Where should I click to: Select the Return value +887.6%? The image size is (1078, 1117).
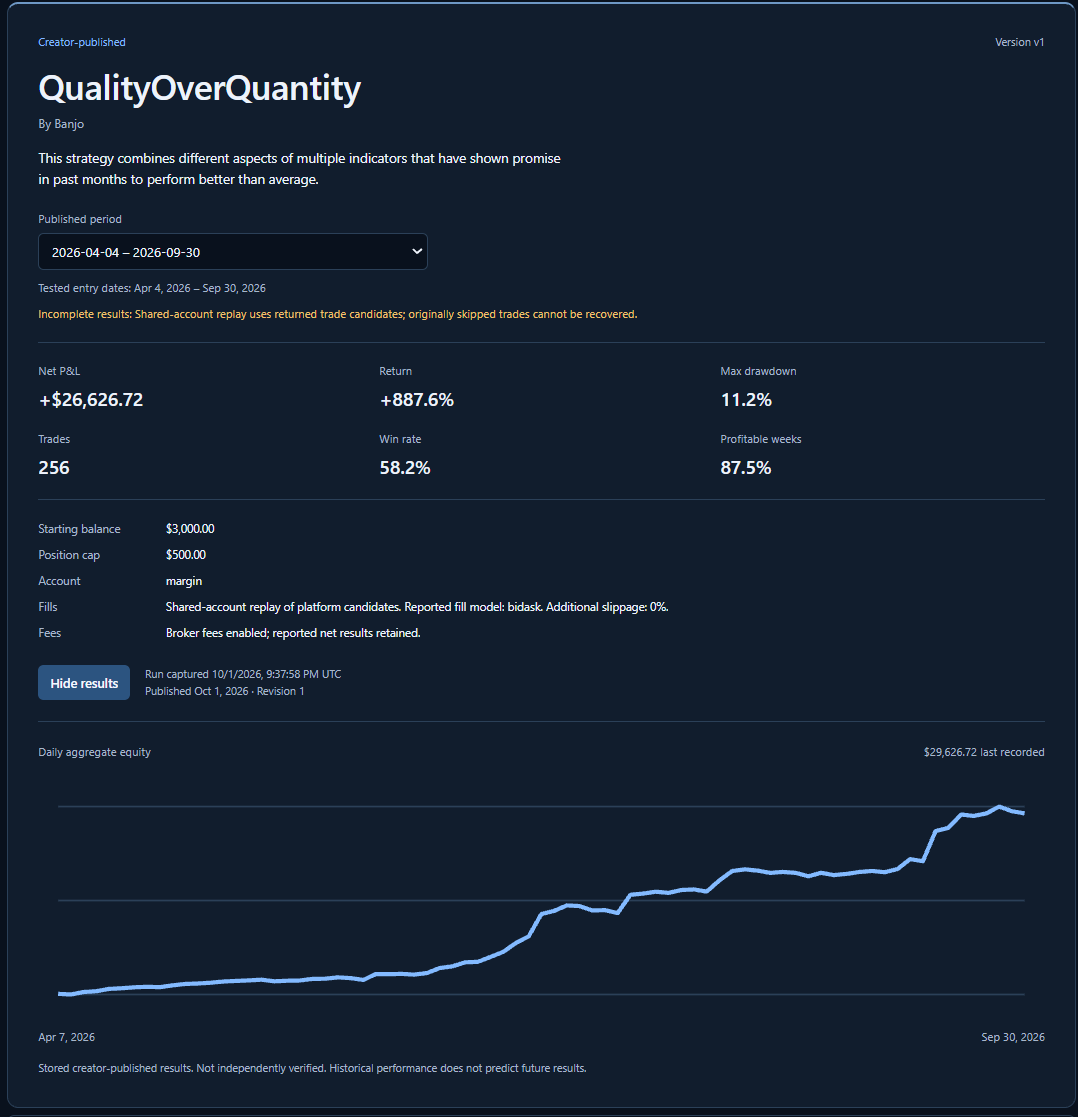(417, 400)
